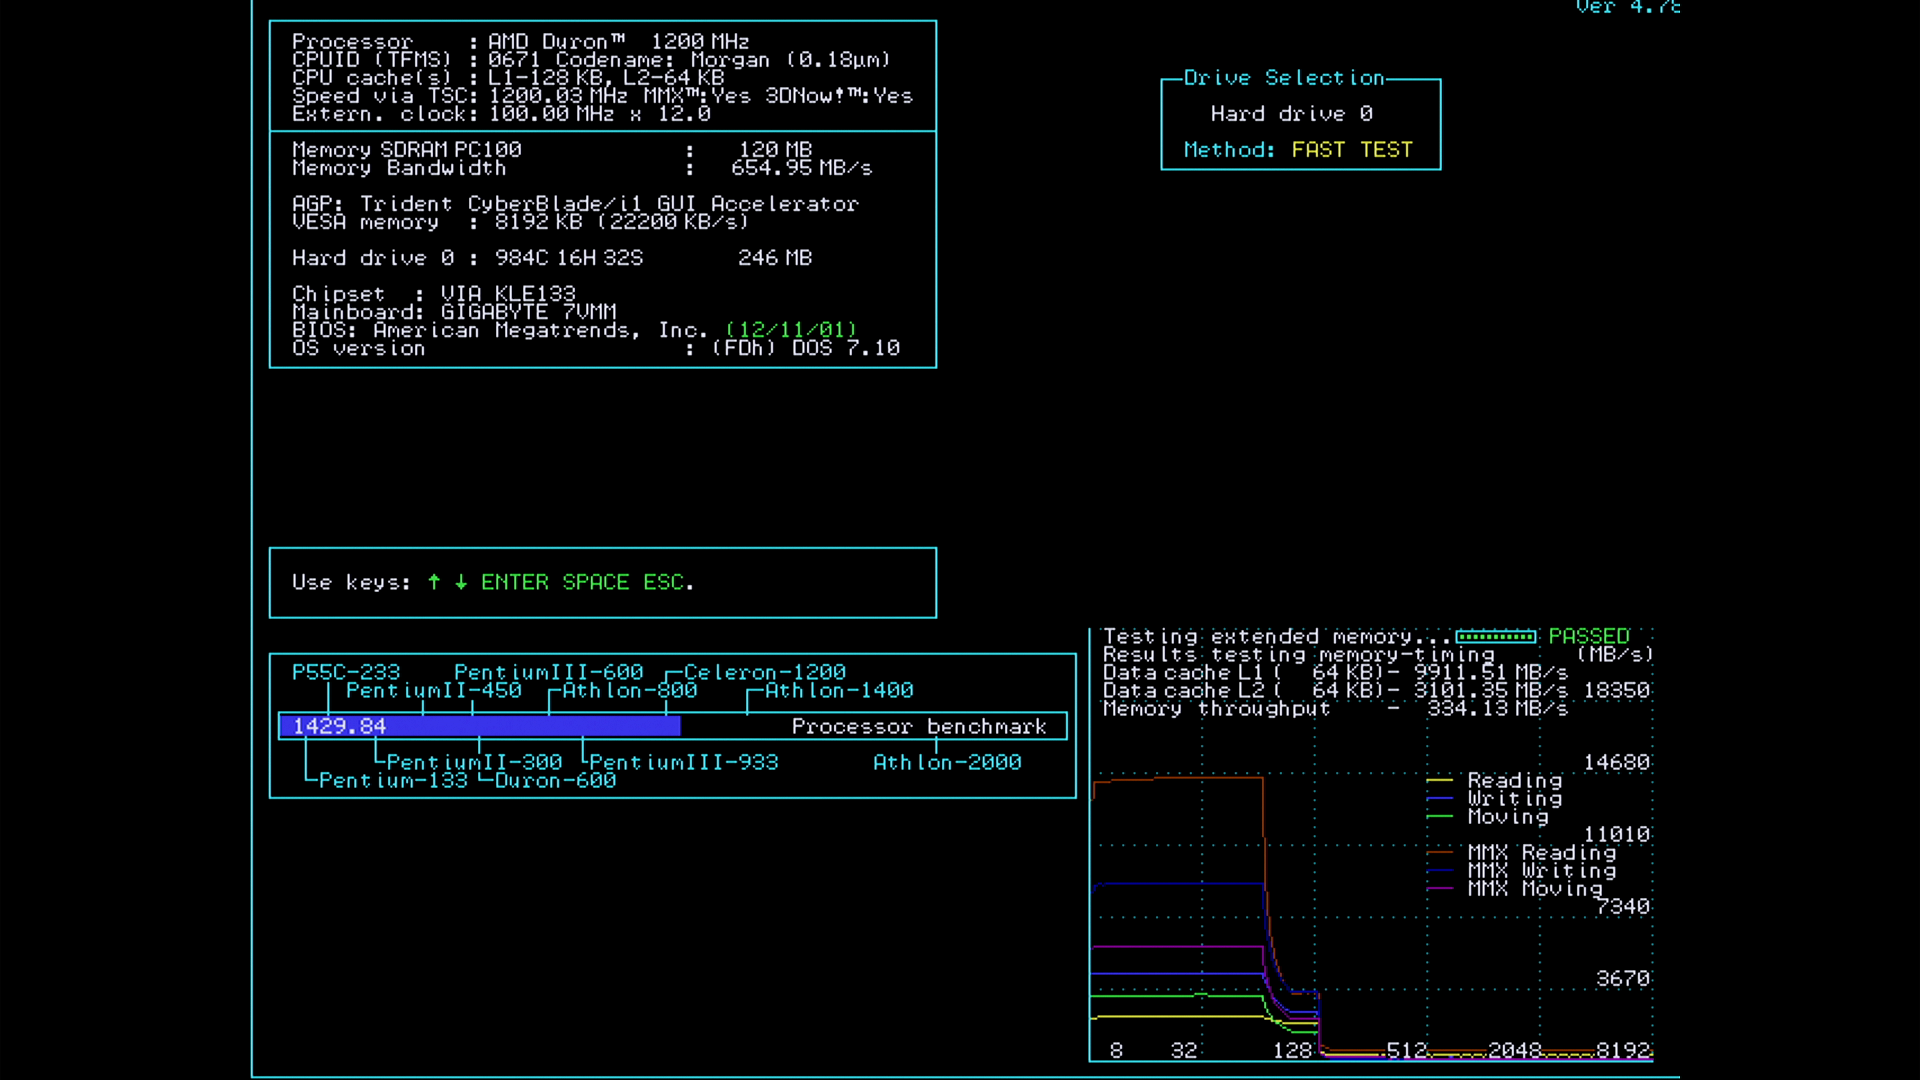Click the Celeron-1200 benchmark marker
The width and height of the screenshot is (1920, 1080).
coord(764,672)
